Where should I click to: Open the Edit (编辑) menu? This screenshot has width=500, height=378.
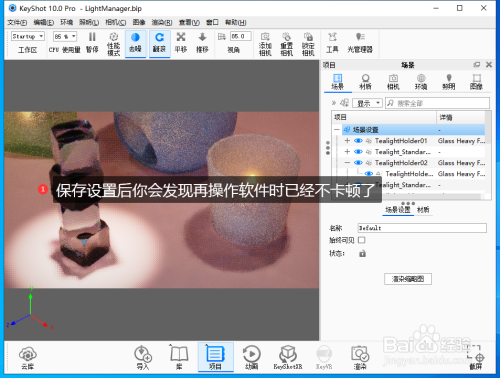tap(44, 22)
